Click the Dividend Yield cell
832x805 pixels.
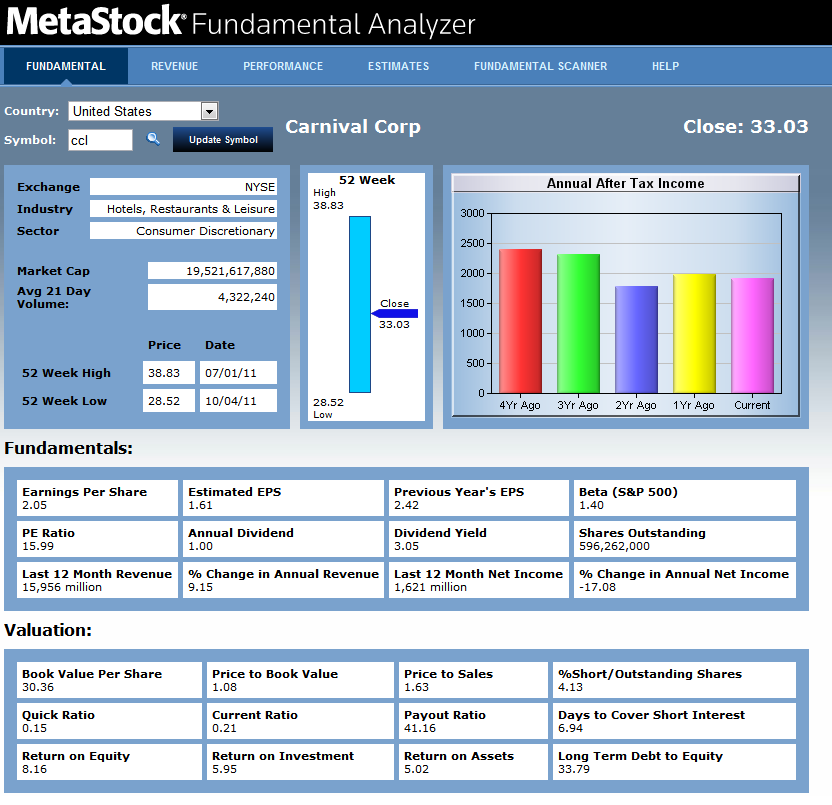pos(479,539)
